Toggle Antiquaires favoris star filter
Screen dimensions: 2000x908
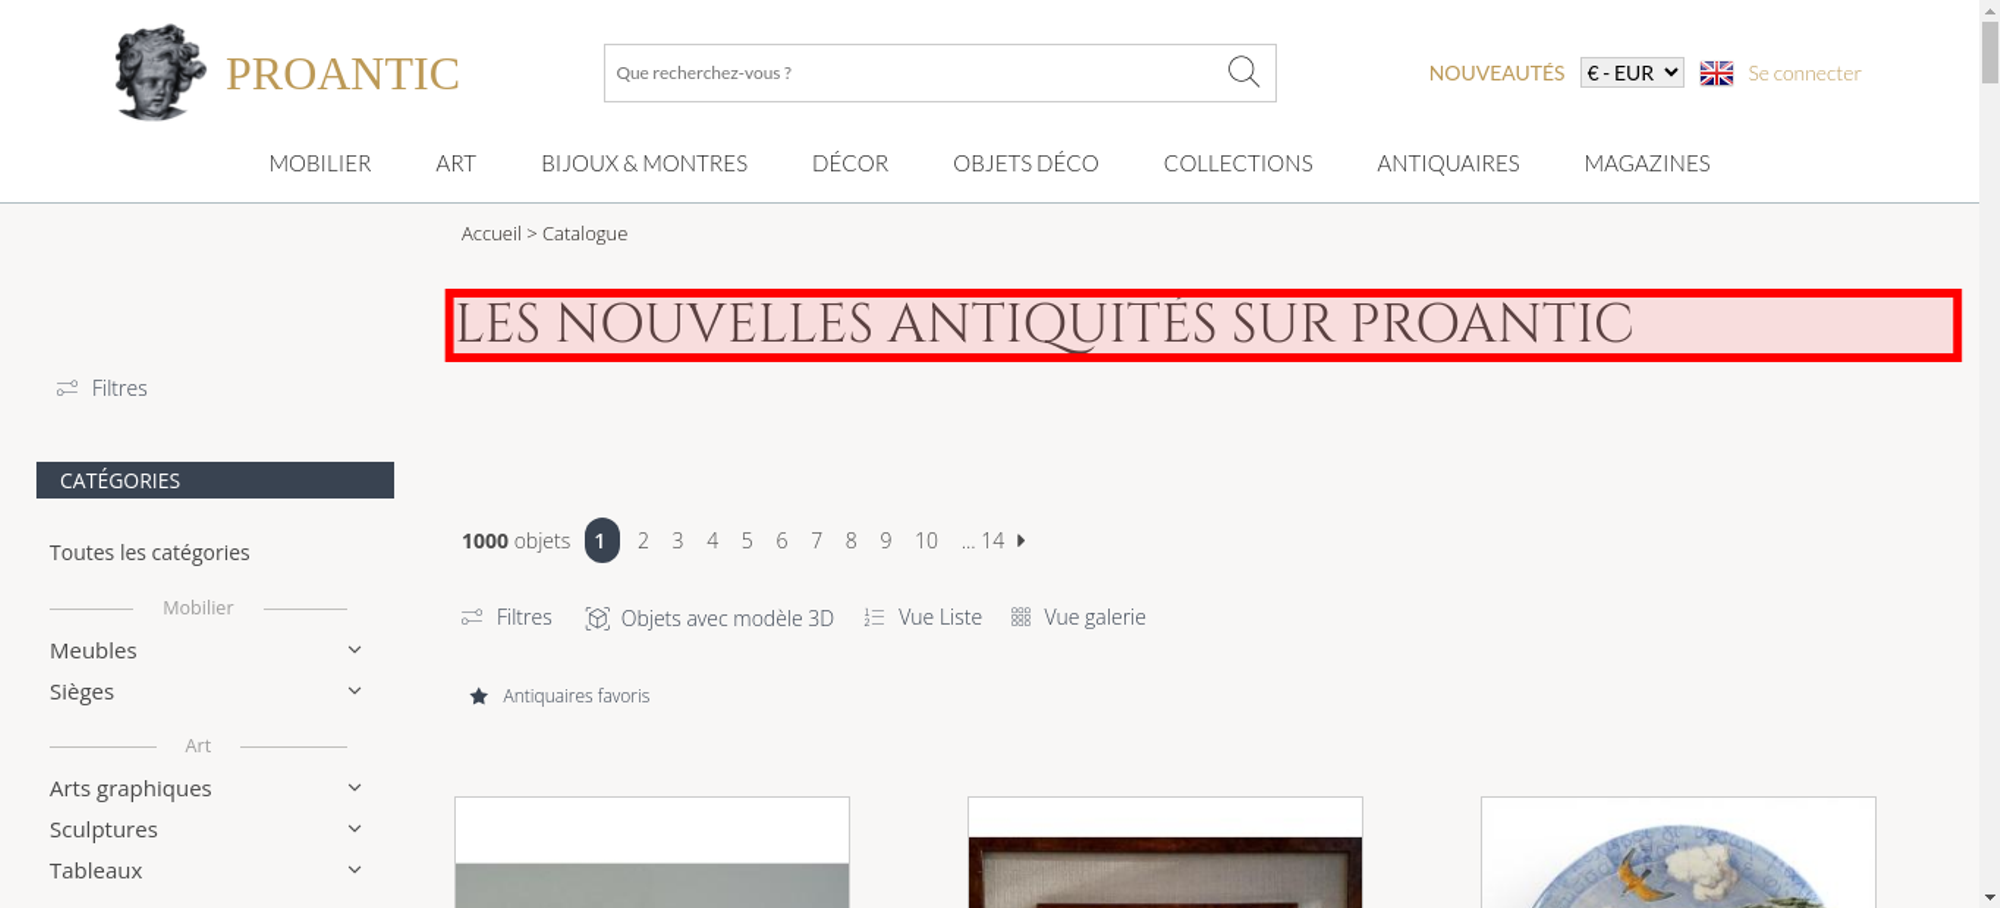pos(559,696)
